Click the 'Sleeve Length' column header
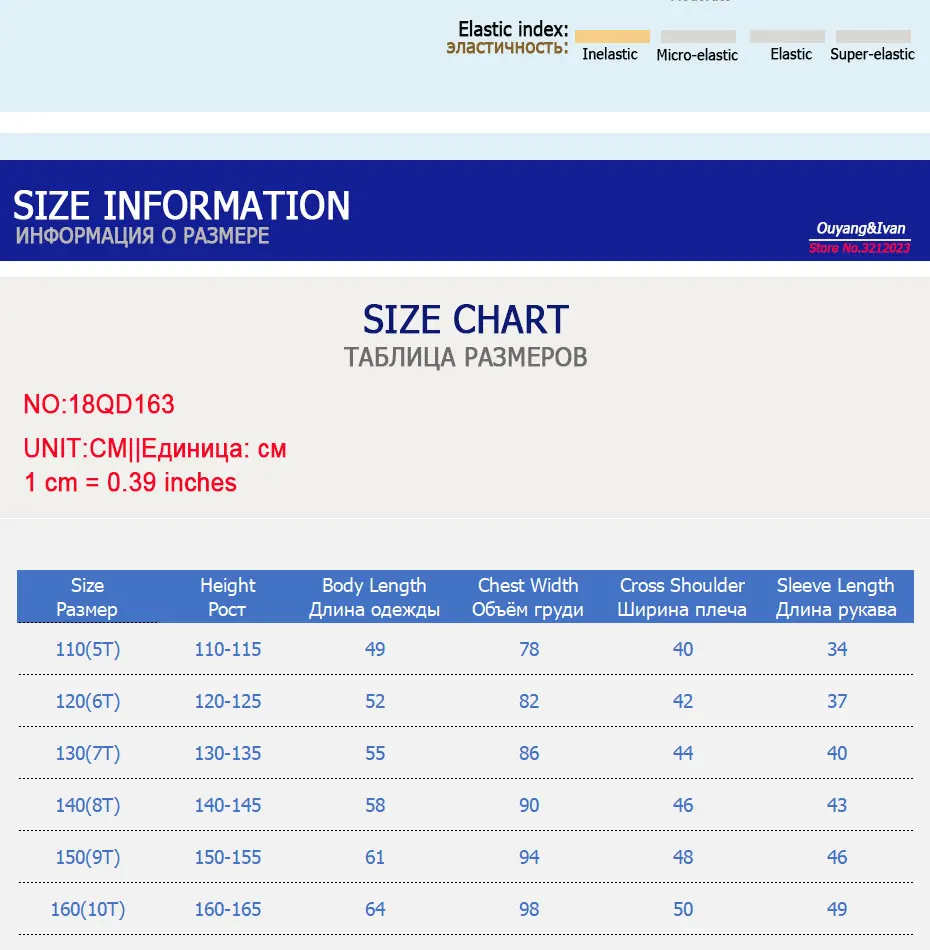 (836, 597)
